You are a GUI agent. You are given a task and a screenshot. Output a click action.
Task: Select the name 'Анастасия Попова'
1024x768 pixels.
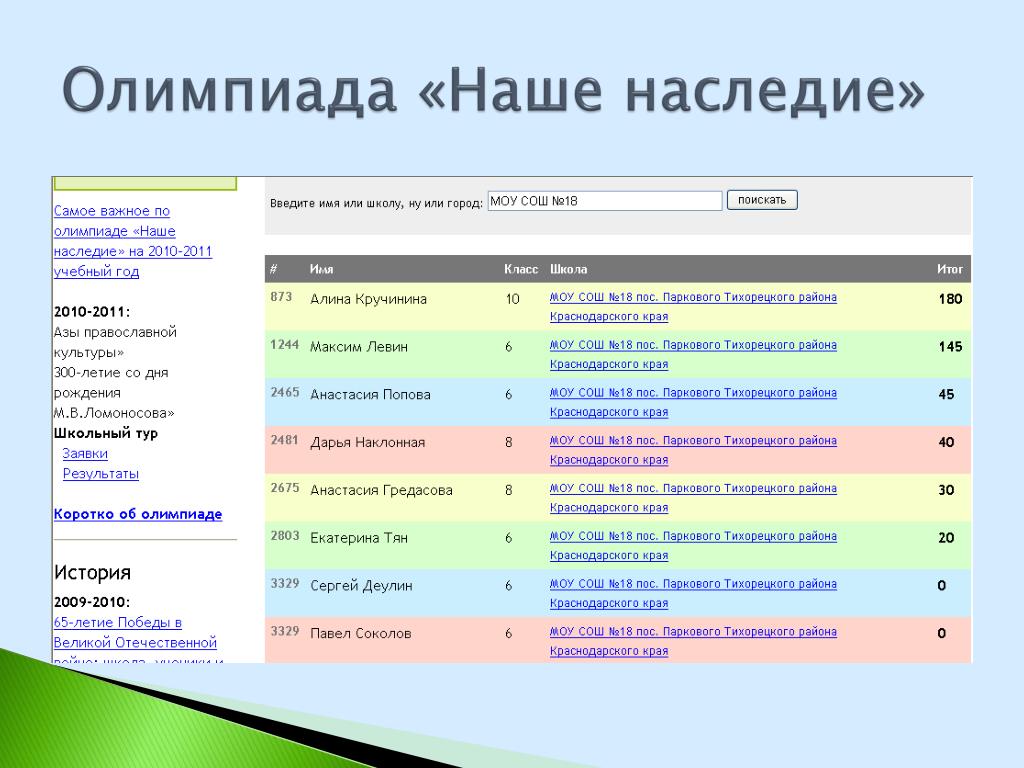coord(370,394)
